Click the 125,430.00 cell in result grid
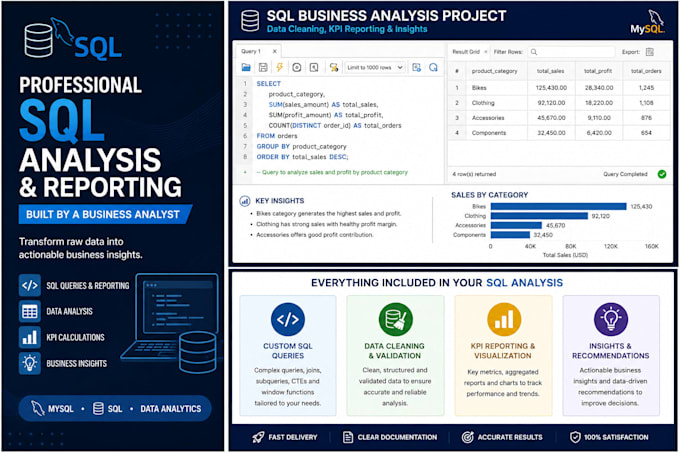 [x=551, y=88]
